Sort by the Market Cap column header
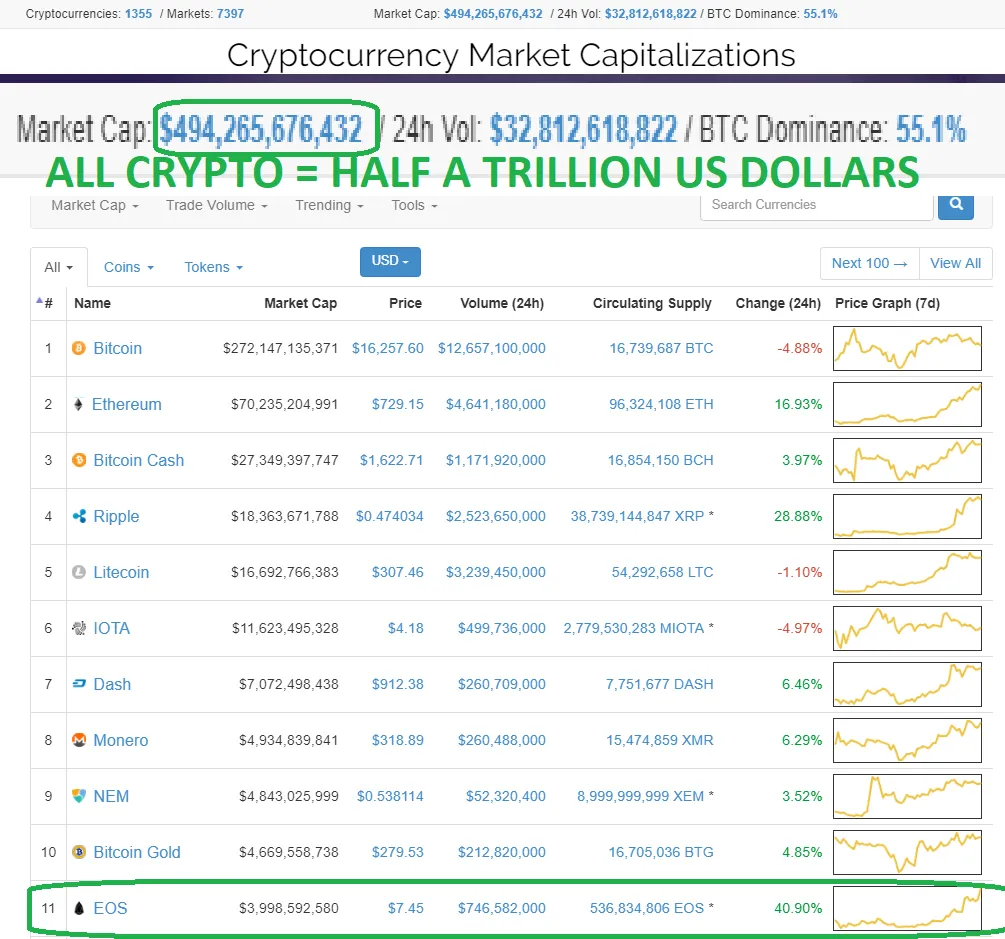This screenshot has width=1005, height=939. click(301, 303)
